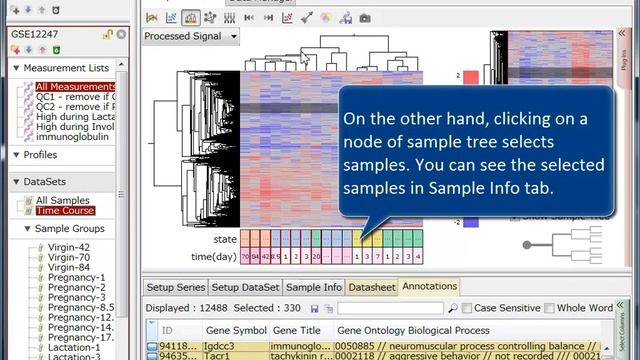640x360 pixels.
Task: Select High during Lacta measurement list
Action: coord(76,117)
